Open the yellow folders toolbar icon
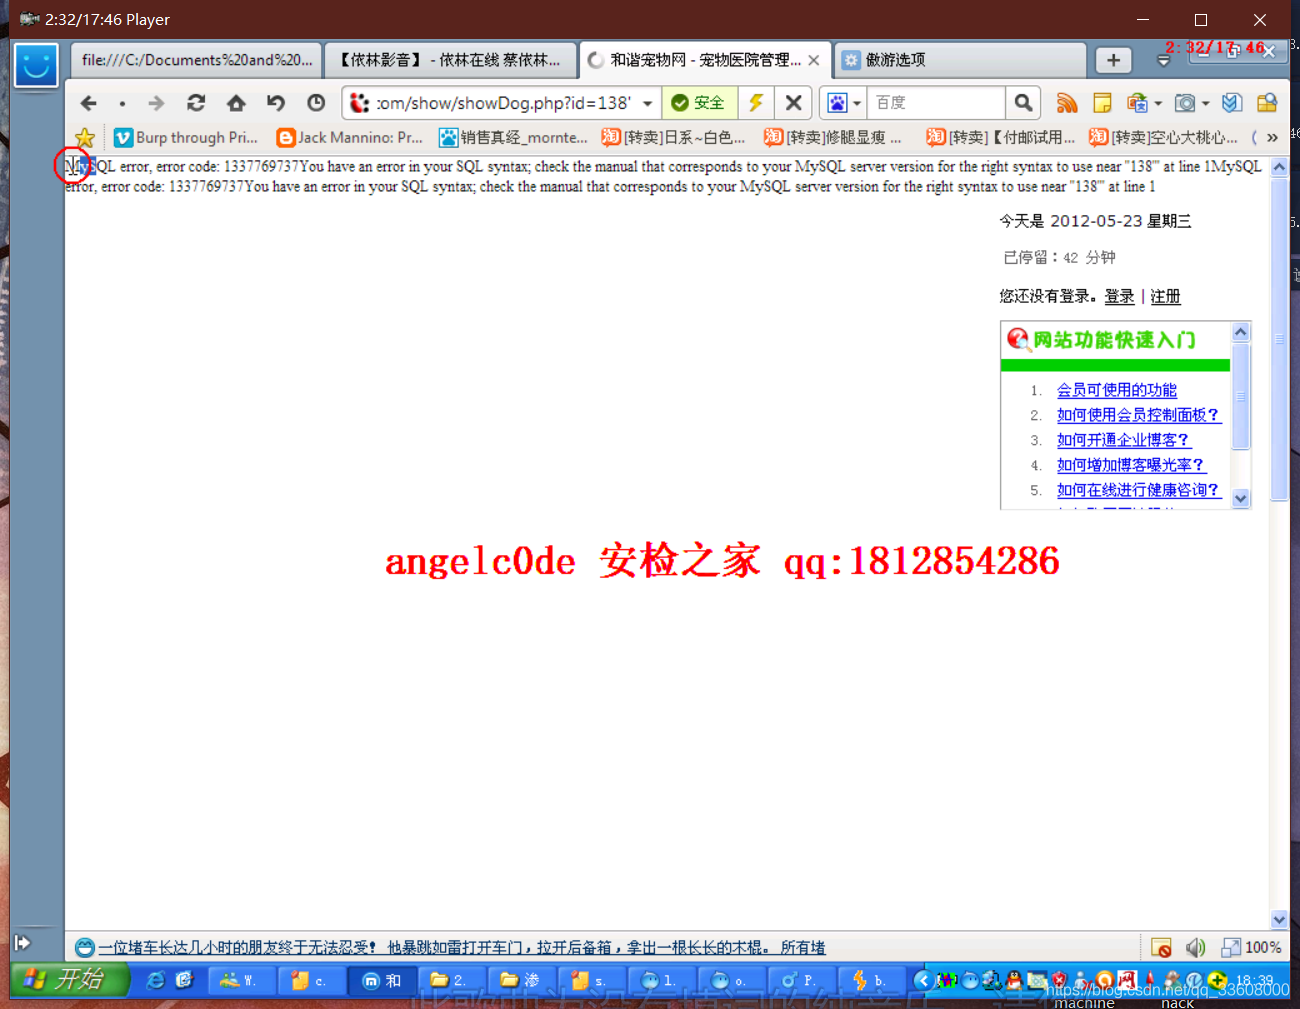This screenshot has width=1300, height=1009. tap(1267, 103)
